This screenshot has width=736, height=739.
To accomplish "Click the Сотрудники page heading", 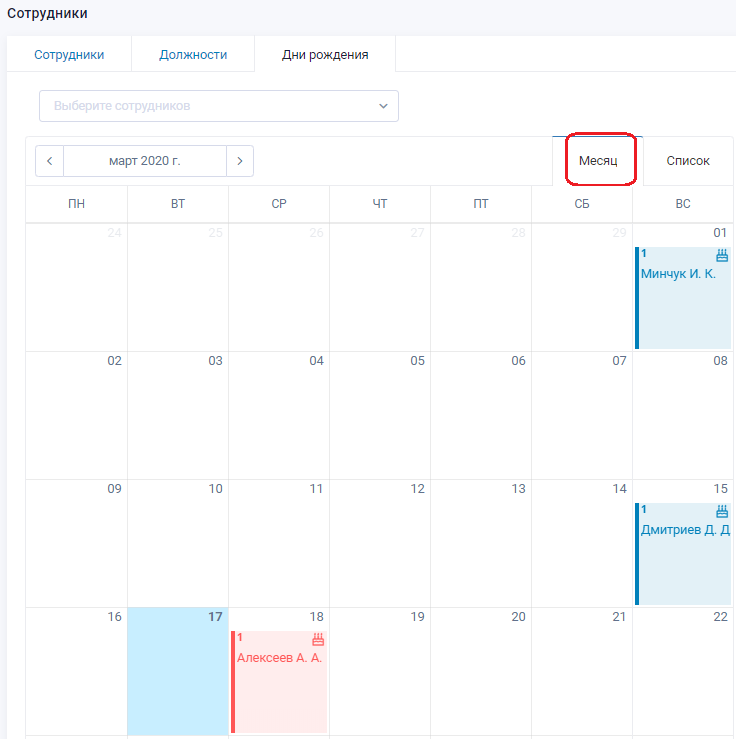I will [47, 13].
